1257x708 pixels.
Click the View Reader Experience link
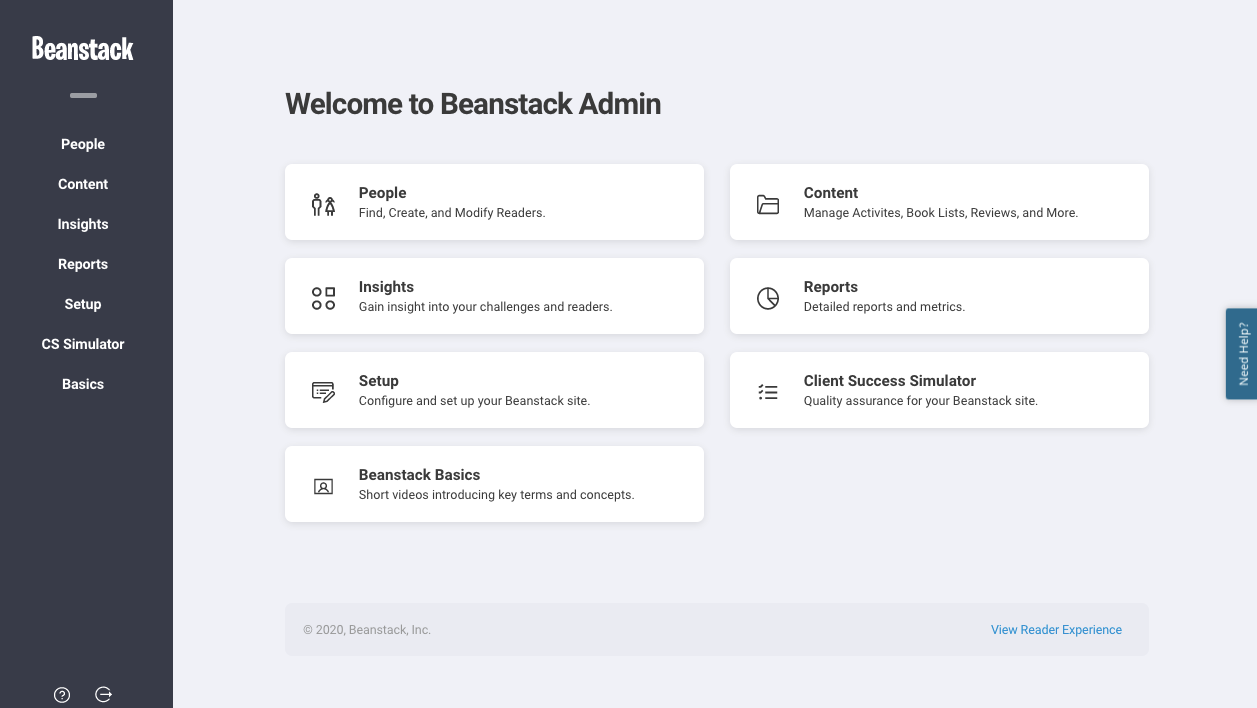tap(1056, 630)
